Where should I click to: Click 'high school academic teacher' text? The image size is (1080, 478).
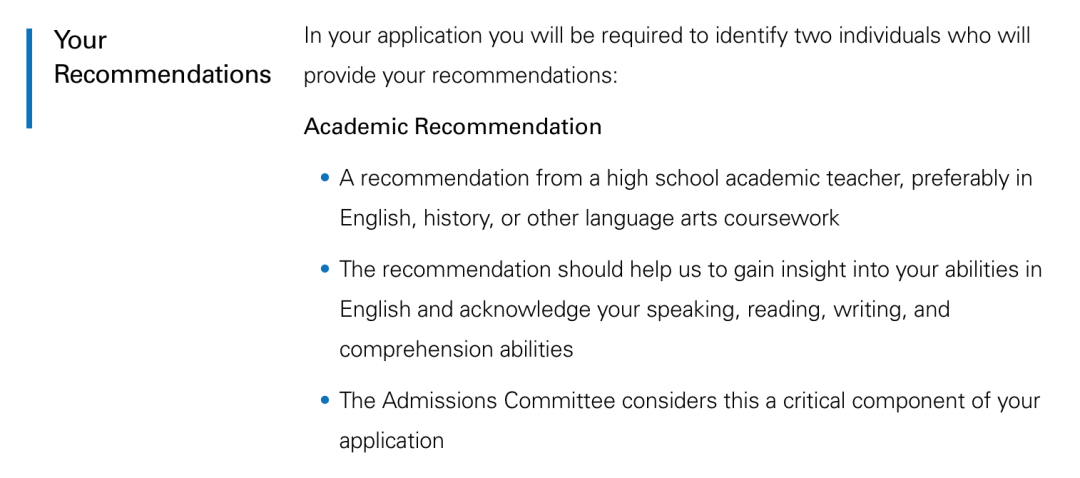(756, 178)
